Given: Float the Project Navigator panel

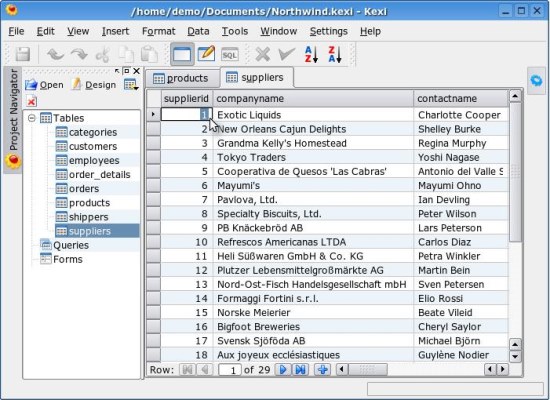Looking at the screenshot, I should (127, 71).
